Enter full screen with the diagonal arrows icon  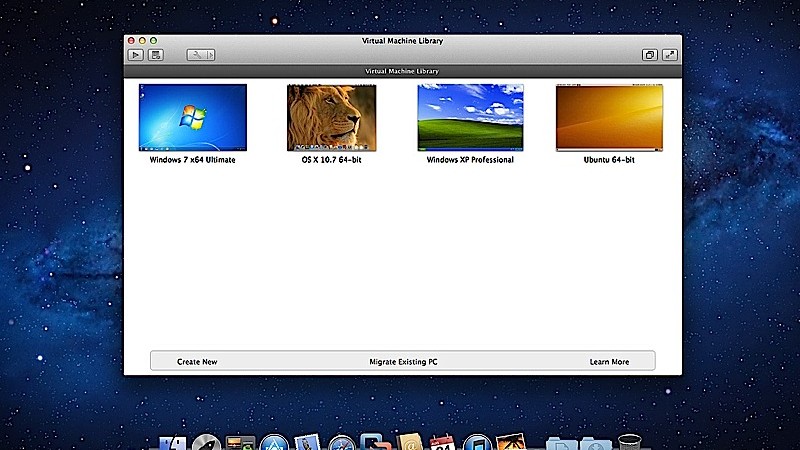(669, 55)
